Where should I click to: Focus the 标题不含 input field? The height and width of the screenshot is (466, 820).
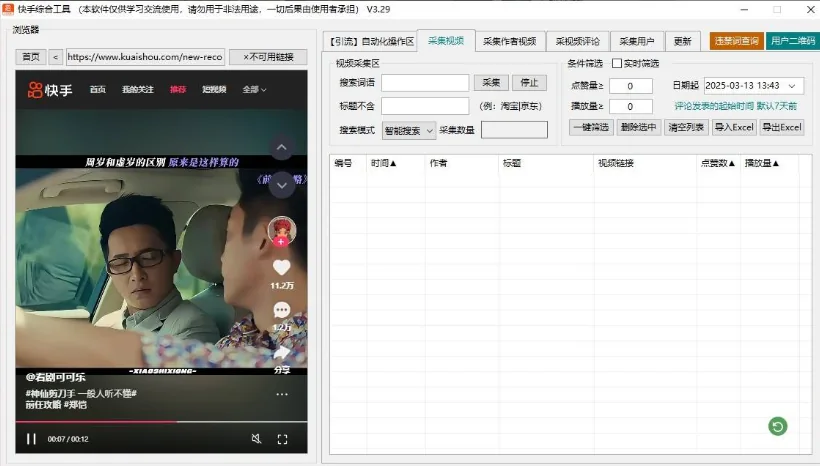[425, 106]
